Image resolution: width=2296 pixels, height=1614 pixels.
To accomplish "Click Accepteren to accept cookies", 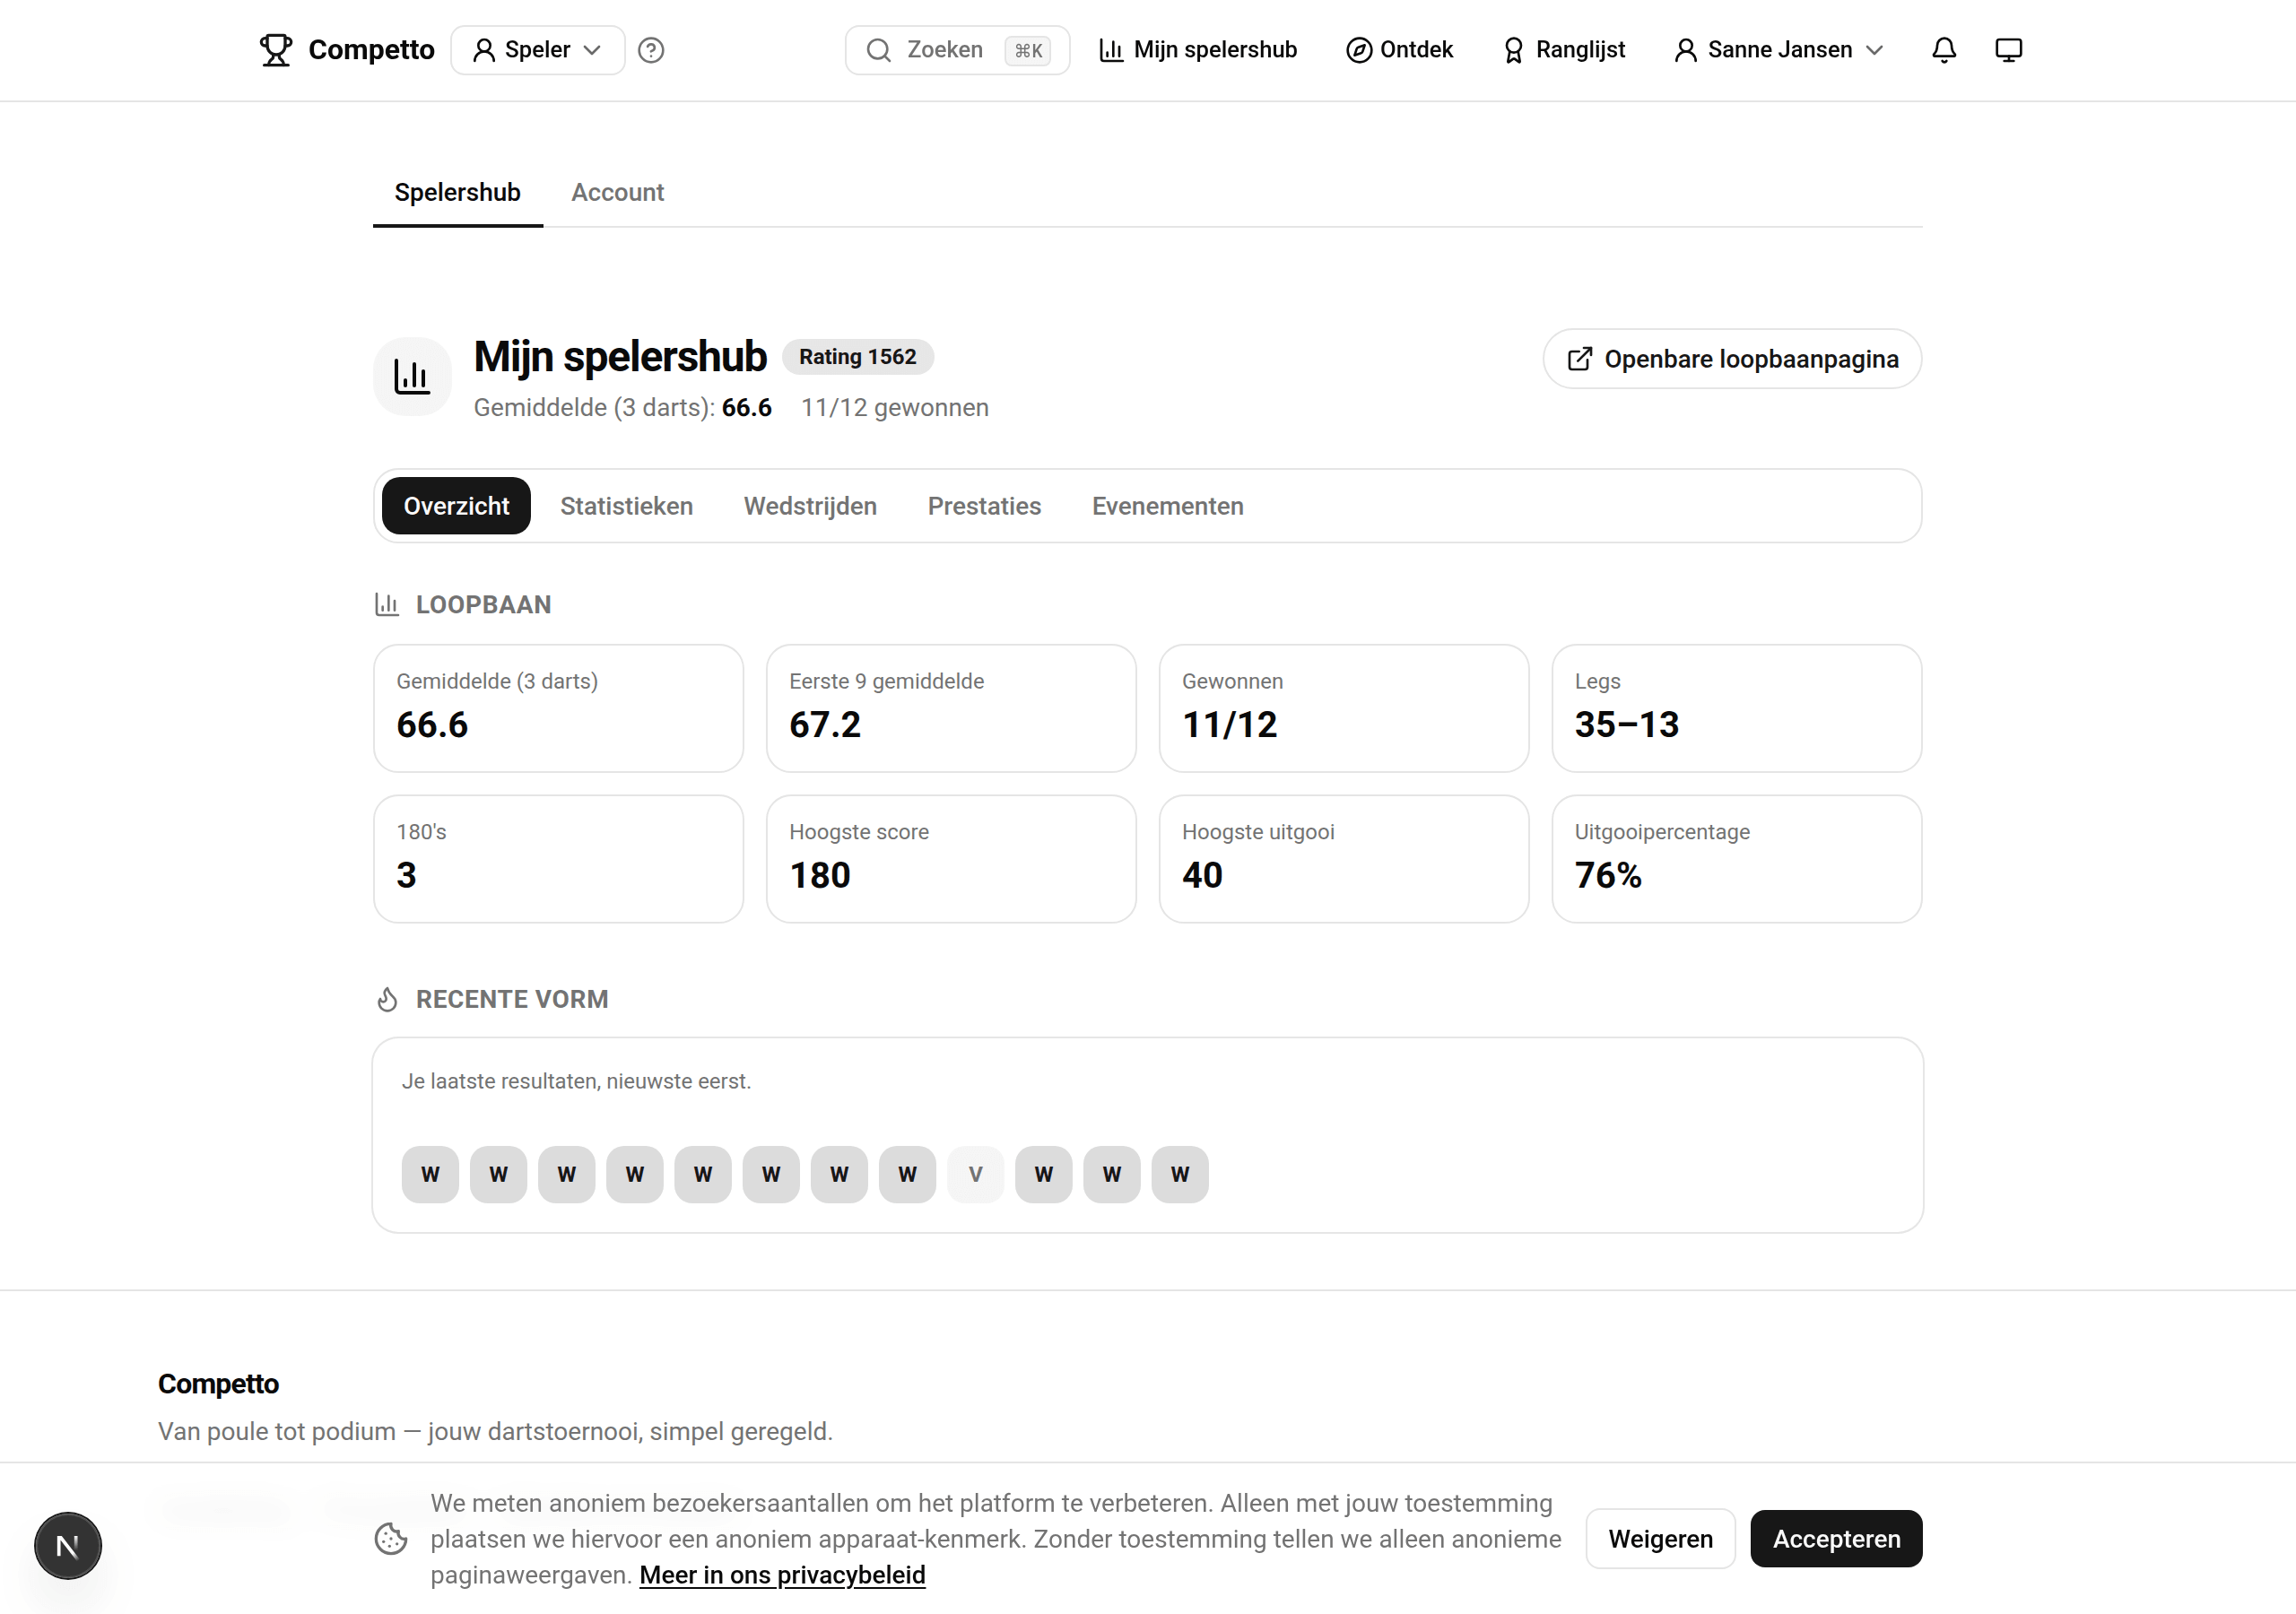I will pos(1836,1539).
